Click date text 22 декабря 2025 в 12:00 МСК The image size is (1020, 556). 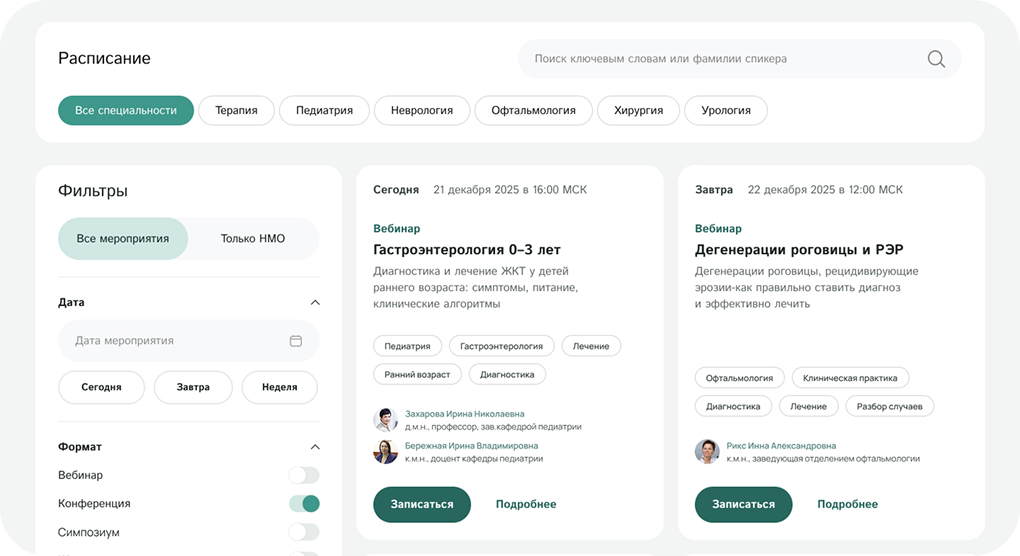click(x=825, y=190)
